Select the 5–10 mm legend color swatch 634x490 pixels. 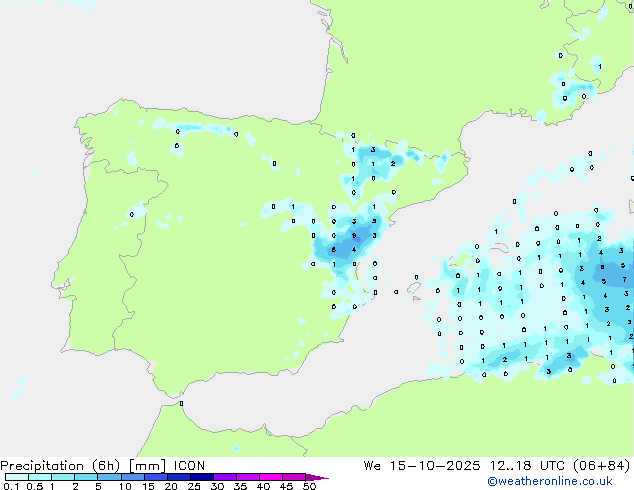pyautogui.click(x=109, y=477)
